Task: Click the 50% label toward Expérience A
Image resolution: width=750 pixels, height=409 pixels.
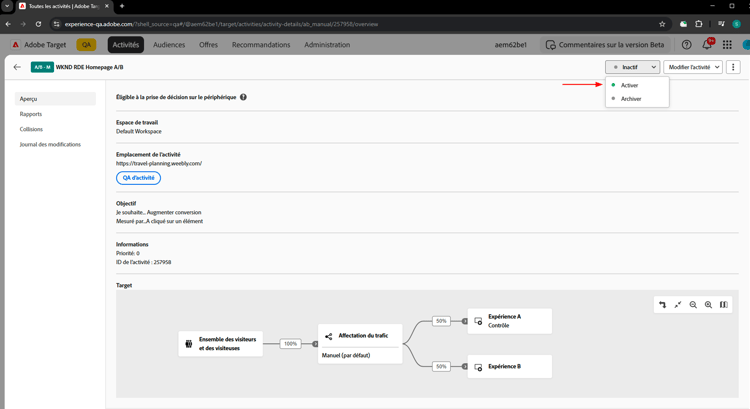Action: [x=441, y=321]
